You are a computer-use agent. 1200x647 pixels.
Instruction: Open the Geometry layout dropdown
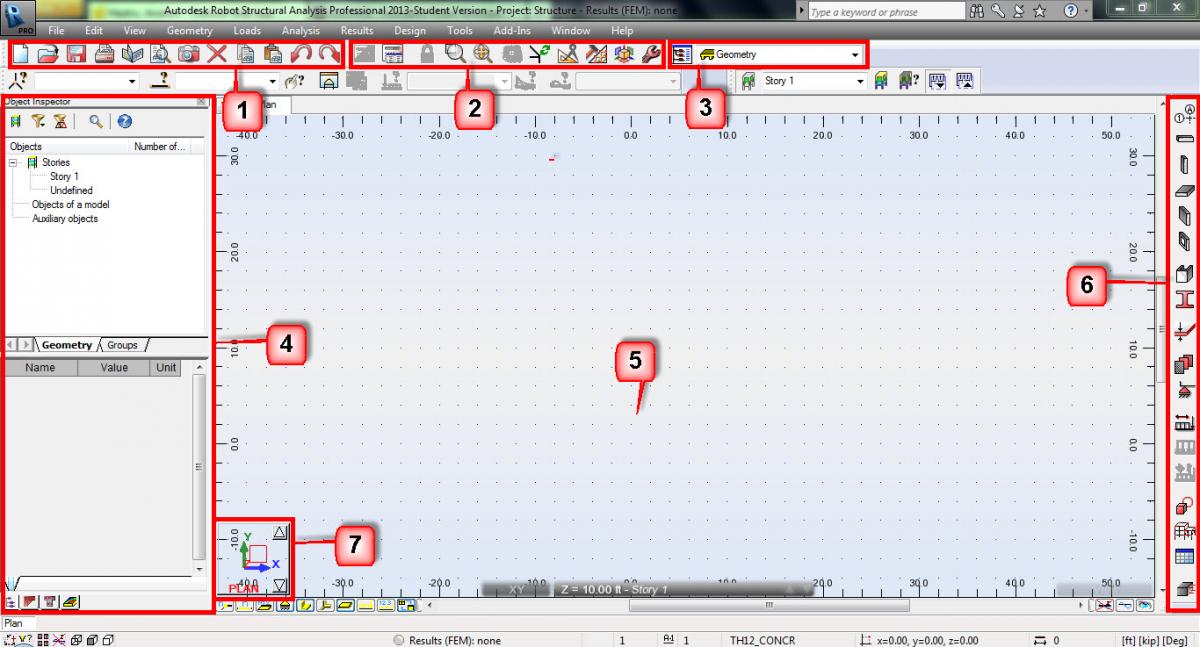point(855,55)
